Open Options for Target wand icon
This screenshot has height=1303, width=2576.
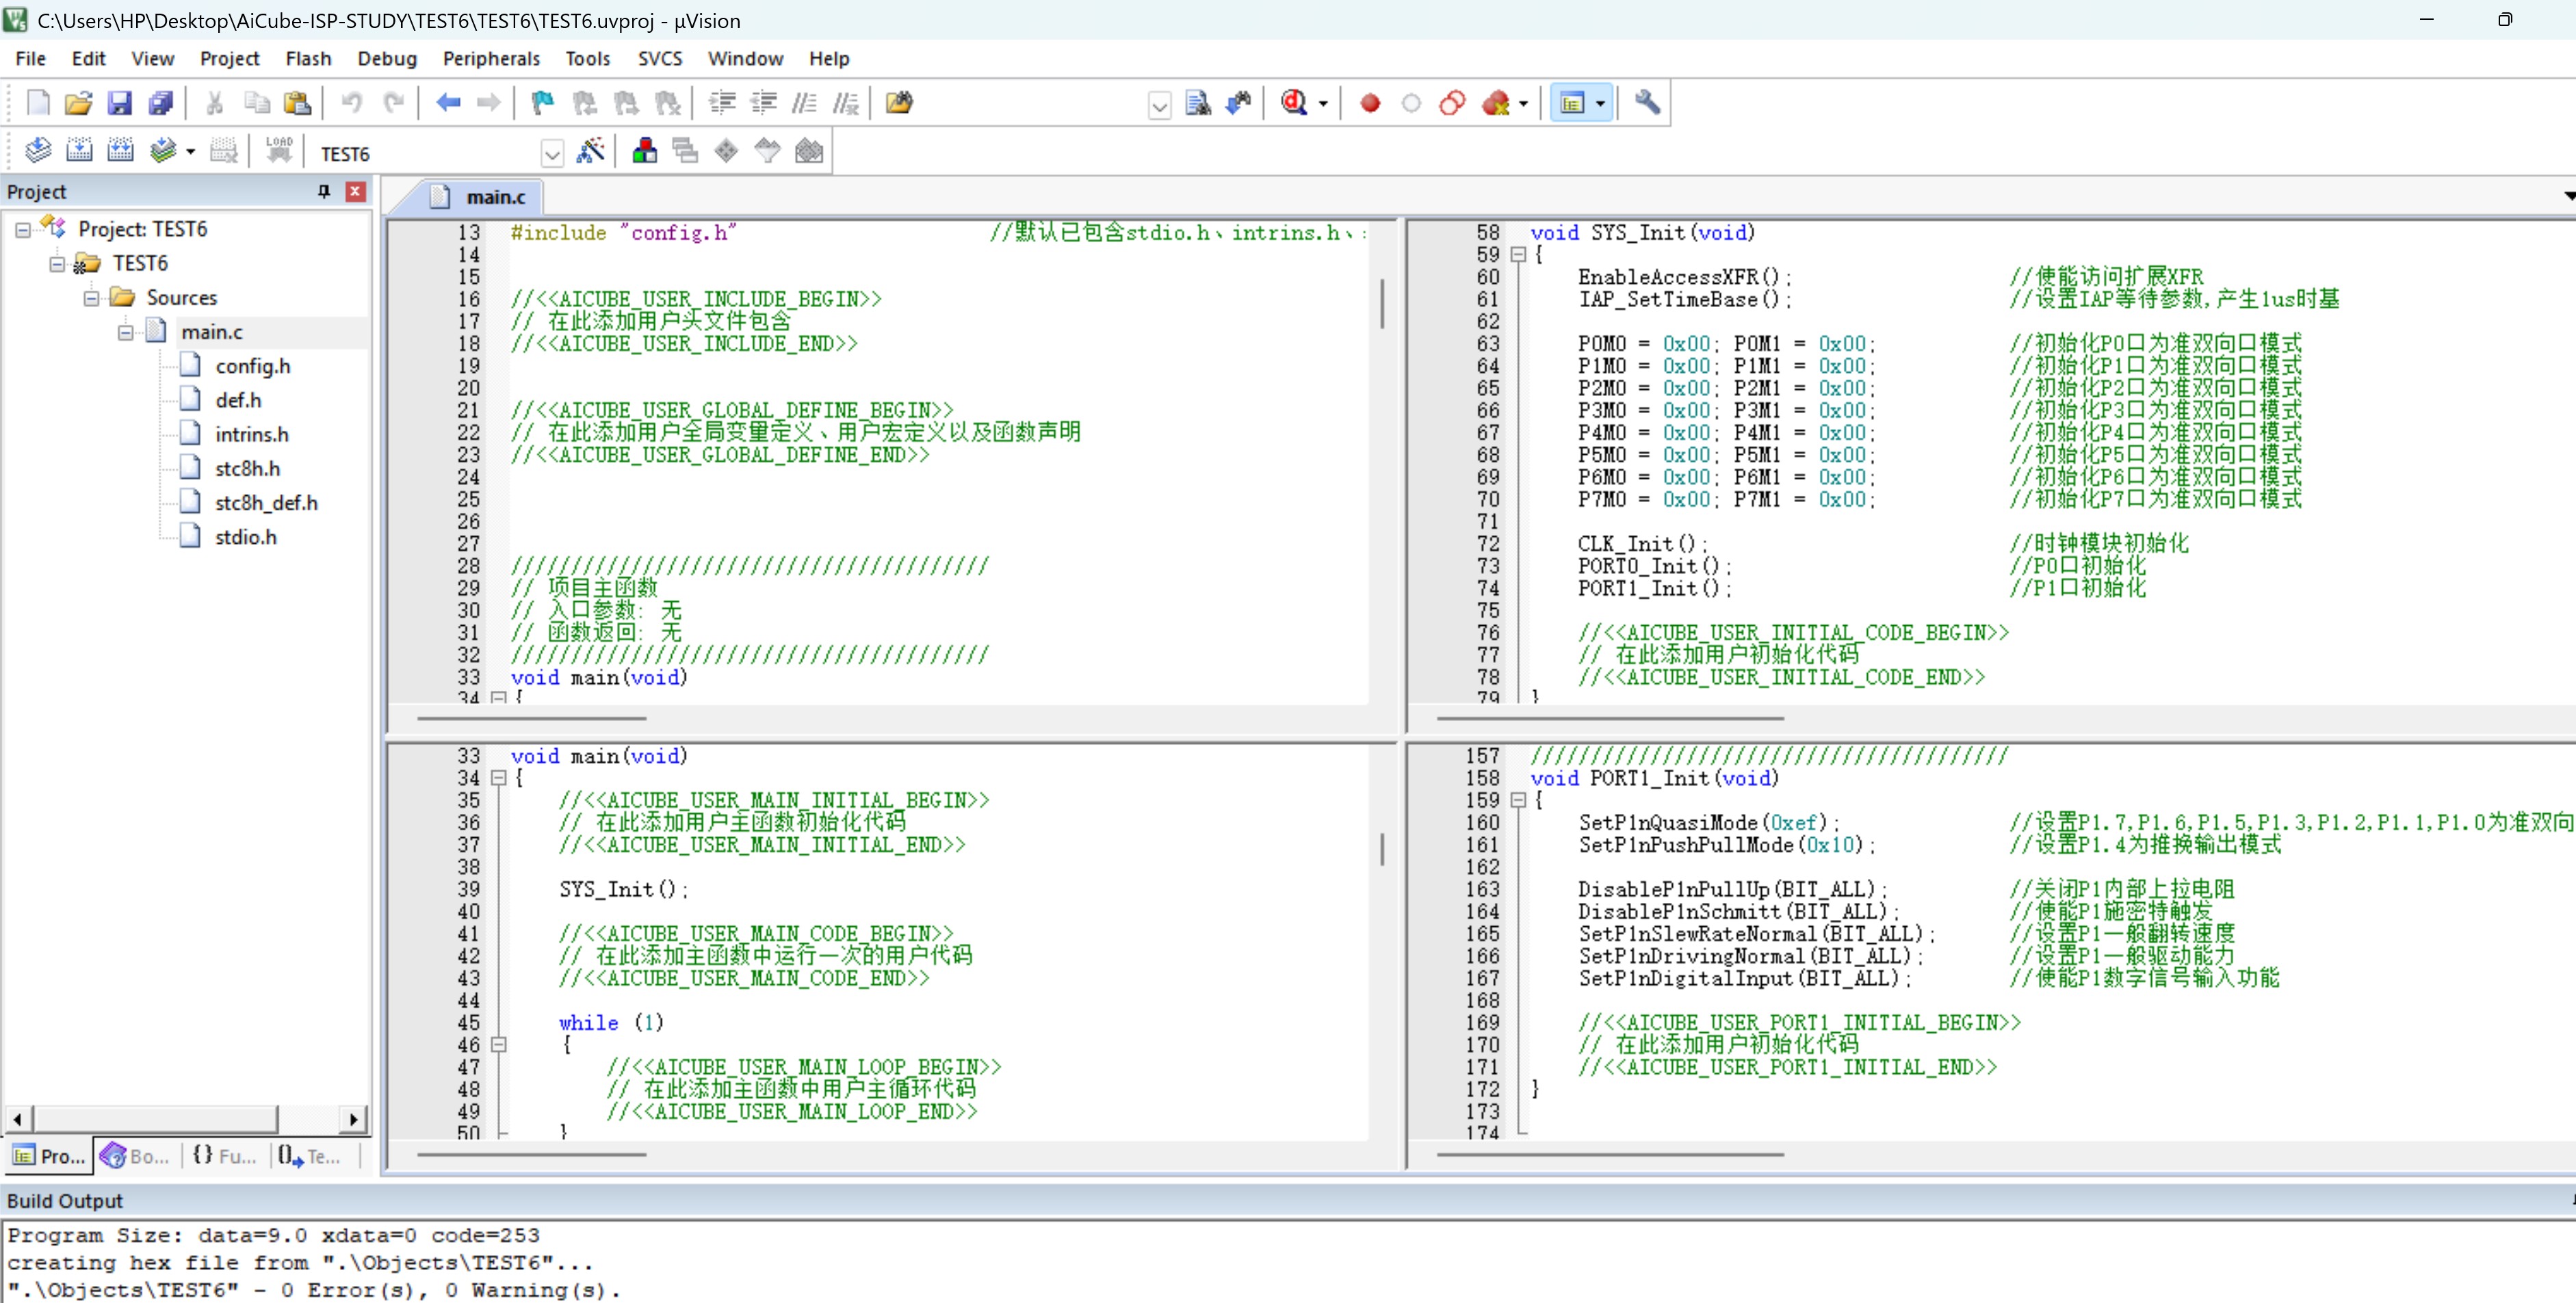tap(591, 151)
